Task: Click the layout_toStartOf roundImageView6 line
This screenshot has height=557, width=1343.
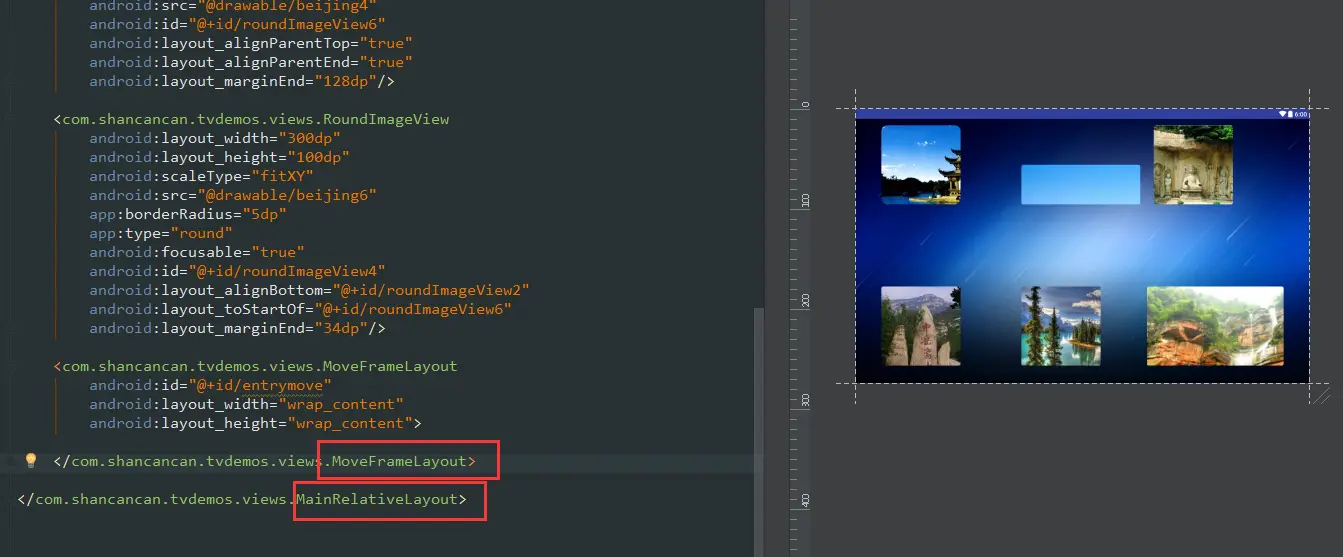Action: point(300,309)
